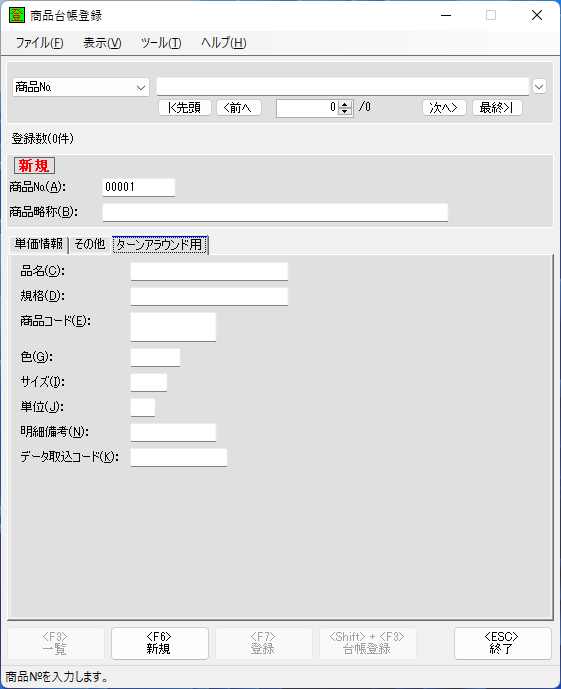
Task: Click the 色(G) input field
Action: [155, 358]
